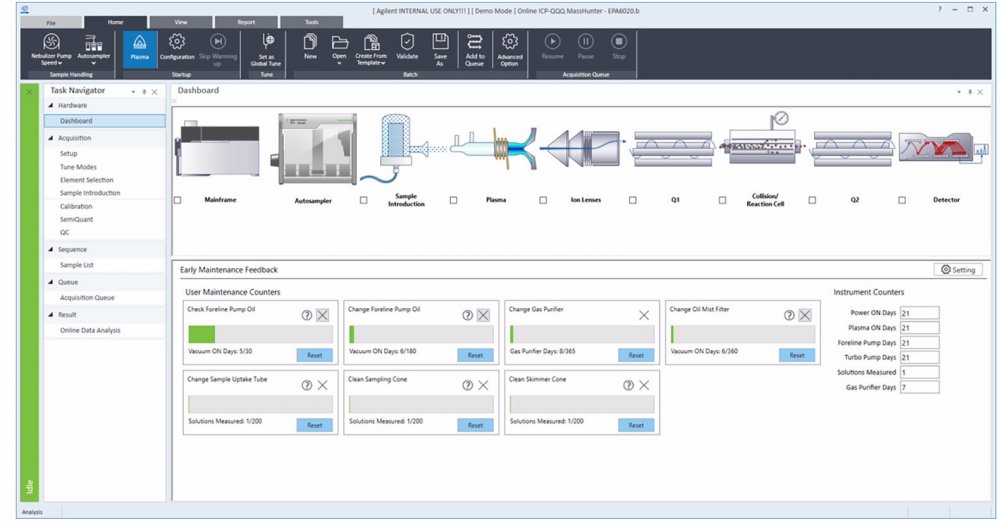Click Add to Queue
The image size is (1000, 527).
pyautogui.click(x=474, y=50)
